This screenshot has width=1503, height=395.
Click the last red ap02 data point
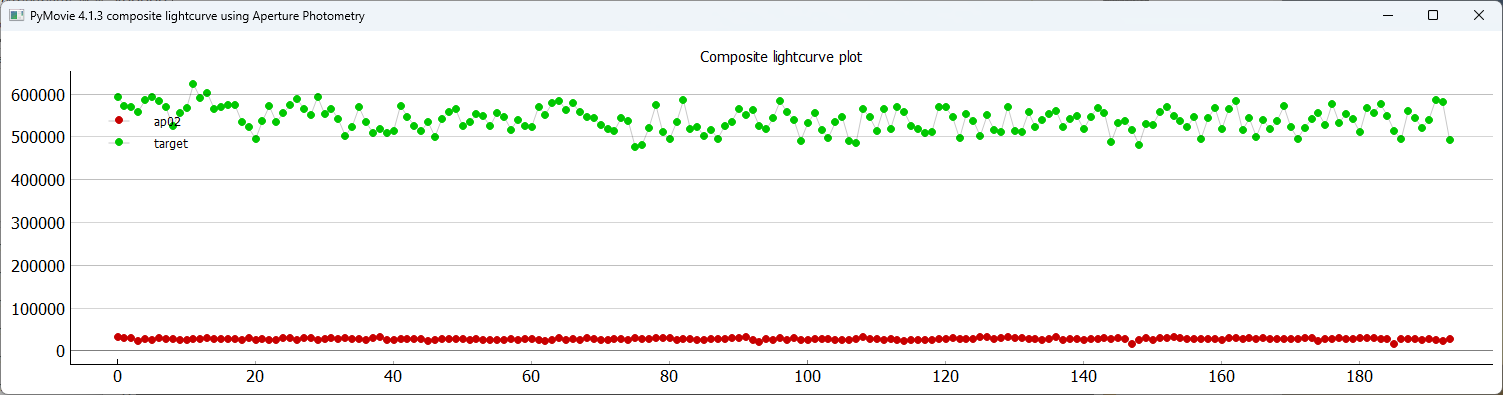coord(1449,339)
